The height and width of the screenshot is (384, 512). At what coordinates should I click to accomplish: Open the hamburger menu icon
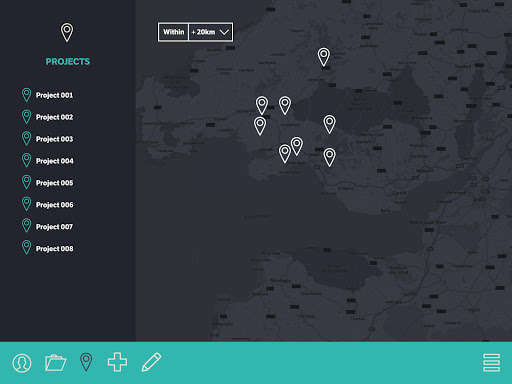[492, 363]
